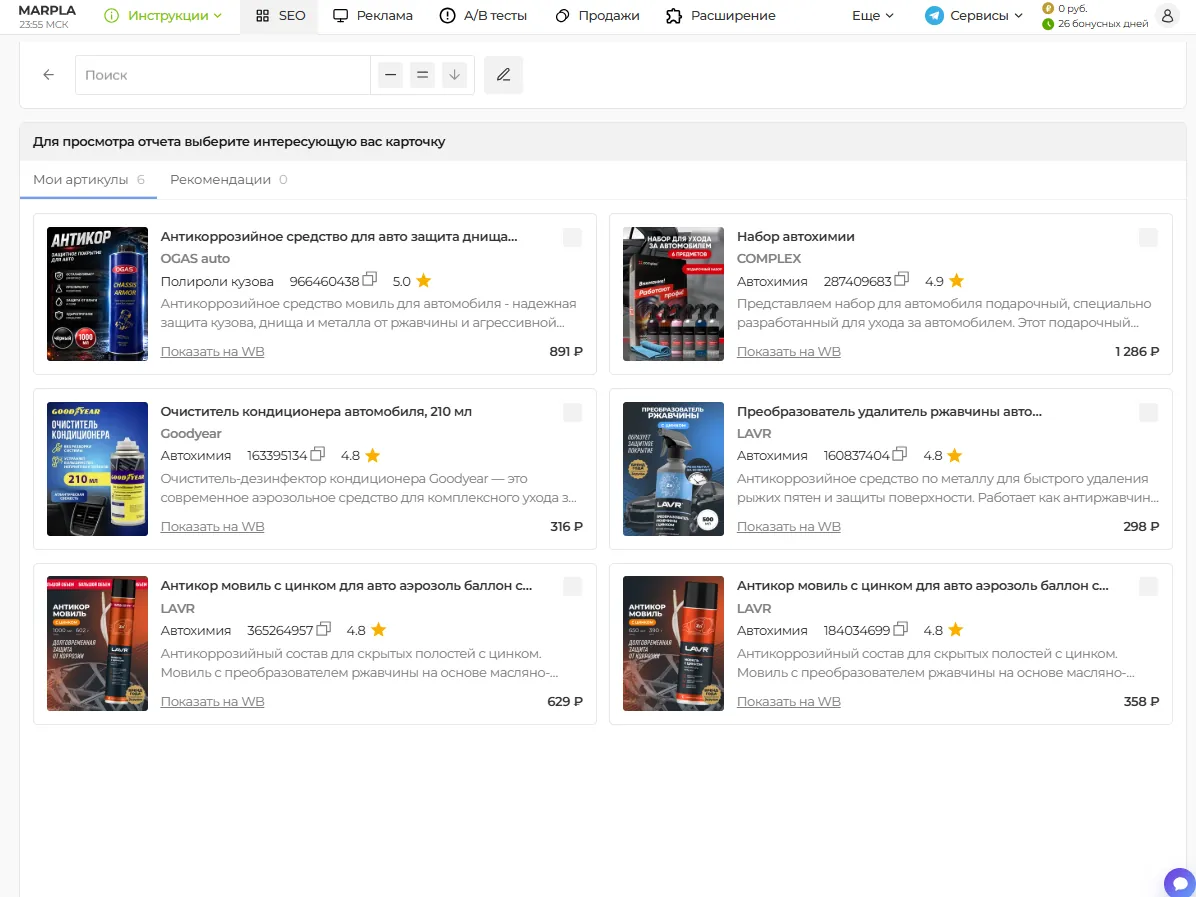Expand the Еще menu dropdown
The height and width of the screenshot is (897, 1196).
coord(873,15)
